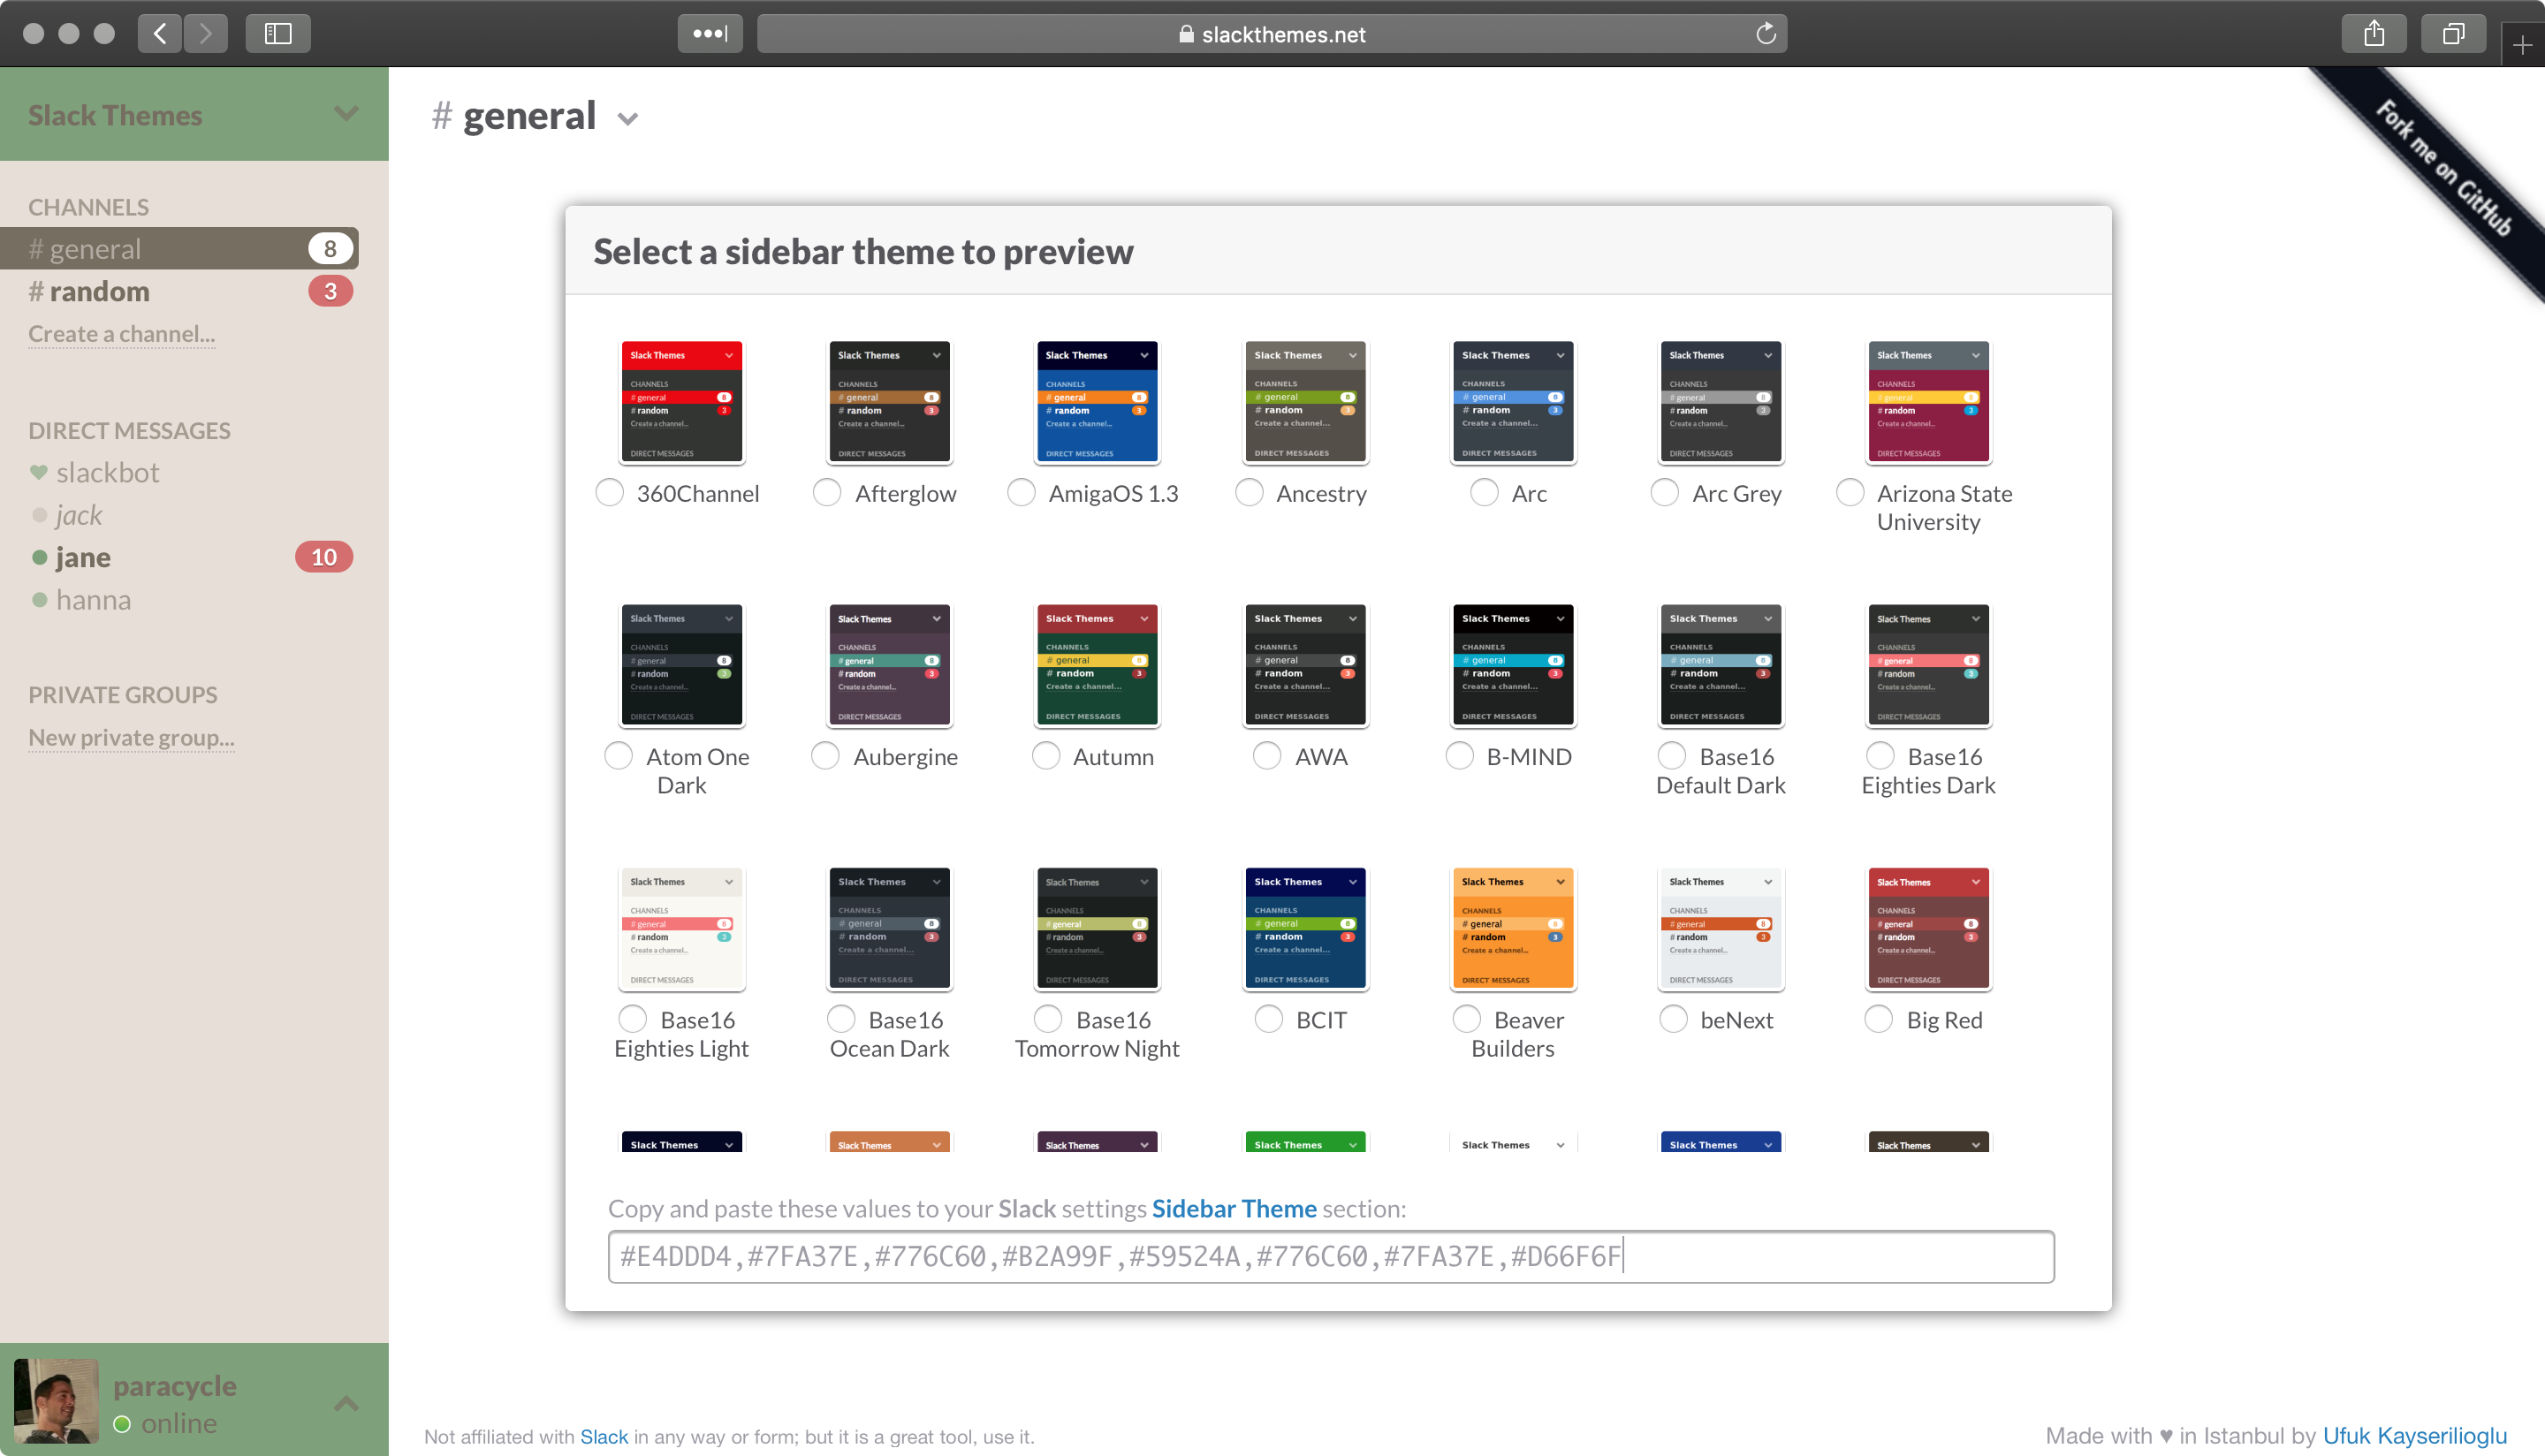Screen dimensions: 2545x1456
Task: Click the unread badge 8 on general
Action: (330, 248)
